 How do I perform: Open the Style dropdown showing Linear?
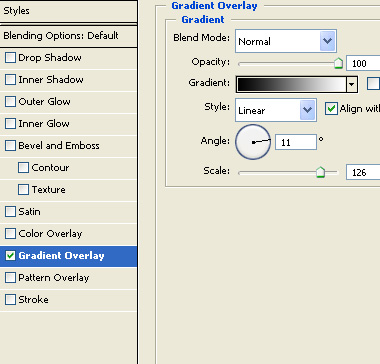coord(276,110)
